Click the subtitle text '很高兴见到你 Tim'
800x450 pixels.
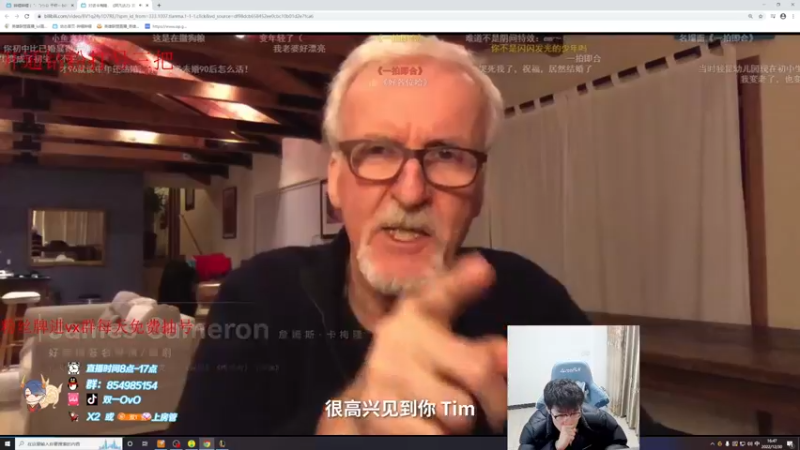pyautogui.click(x=399, y=409)
